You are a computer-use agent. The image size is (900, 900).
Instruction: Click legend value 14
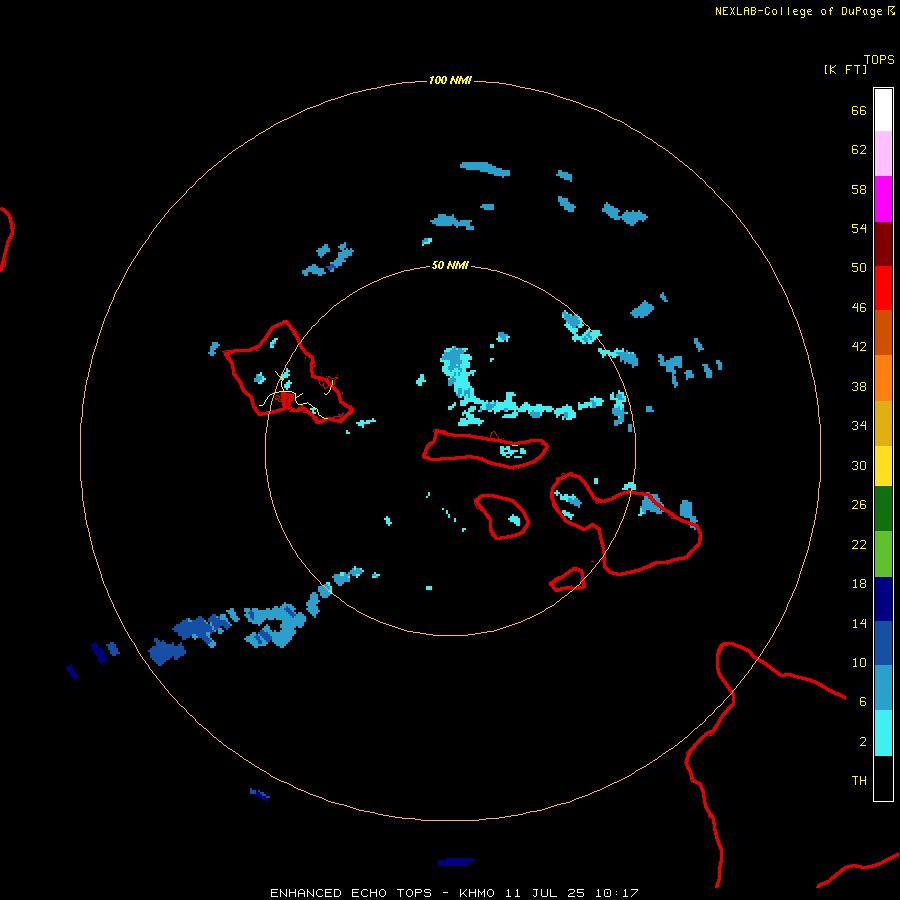[859, 623]
